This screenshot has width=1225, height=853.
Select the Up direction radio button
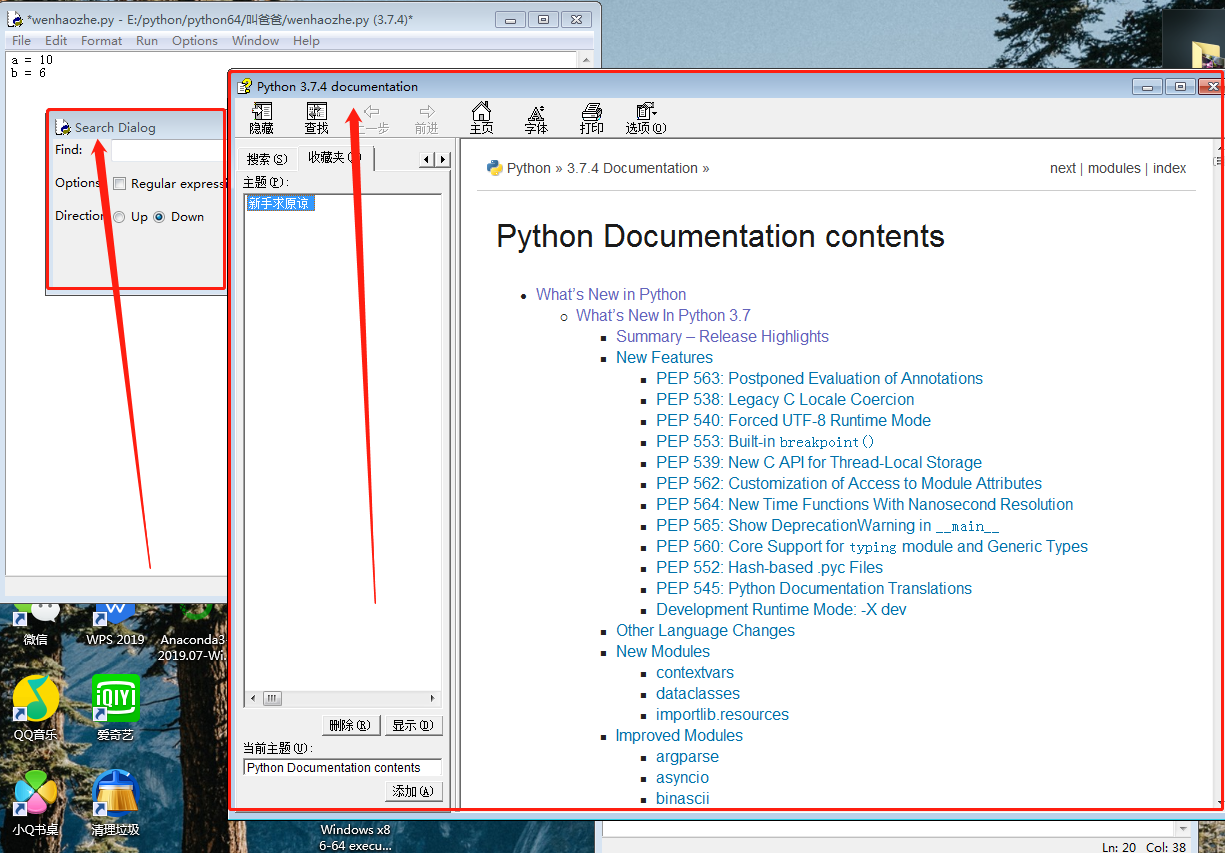point(119,217)
